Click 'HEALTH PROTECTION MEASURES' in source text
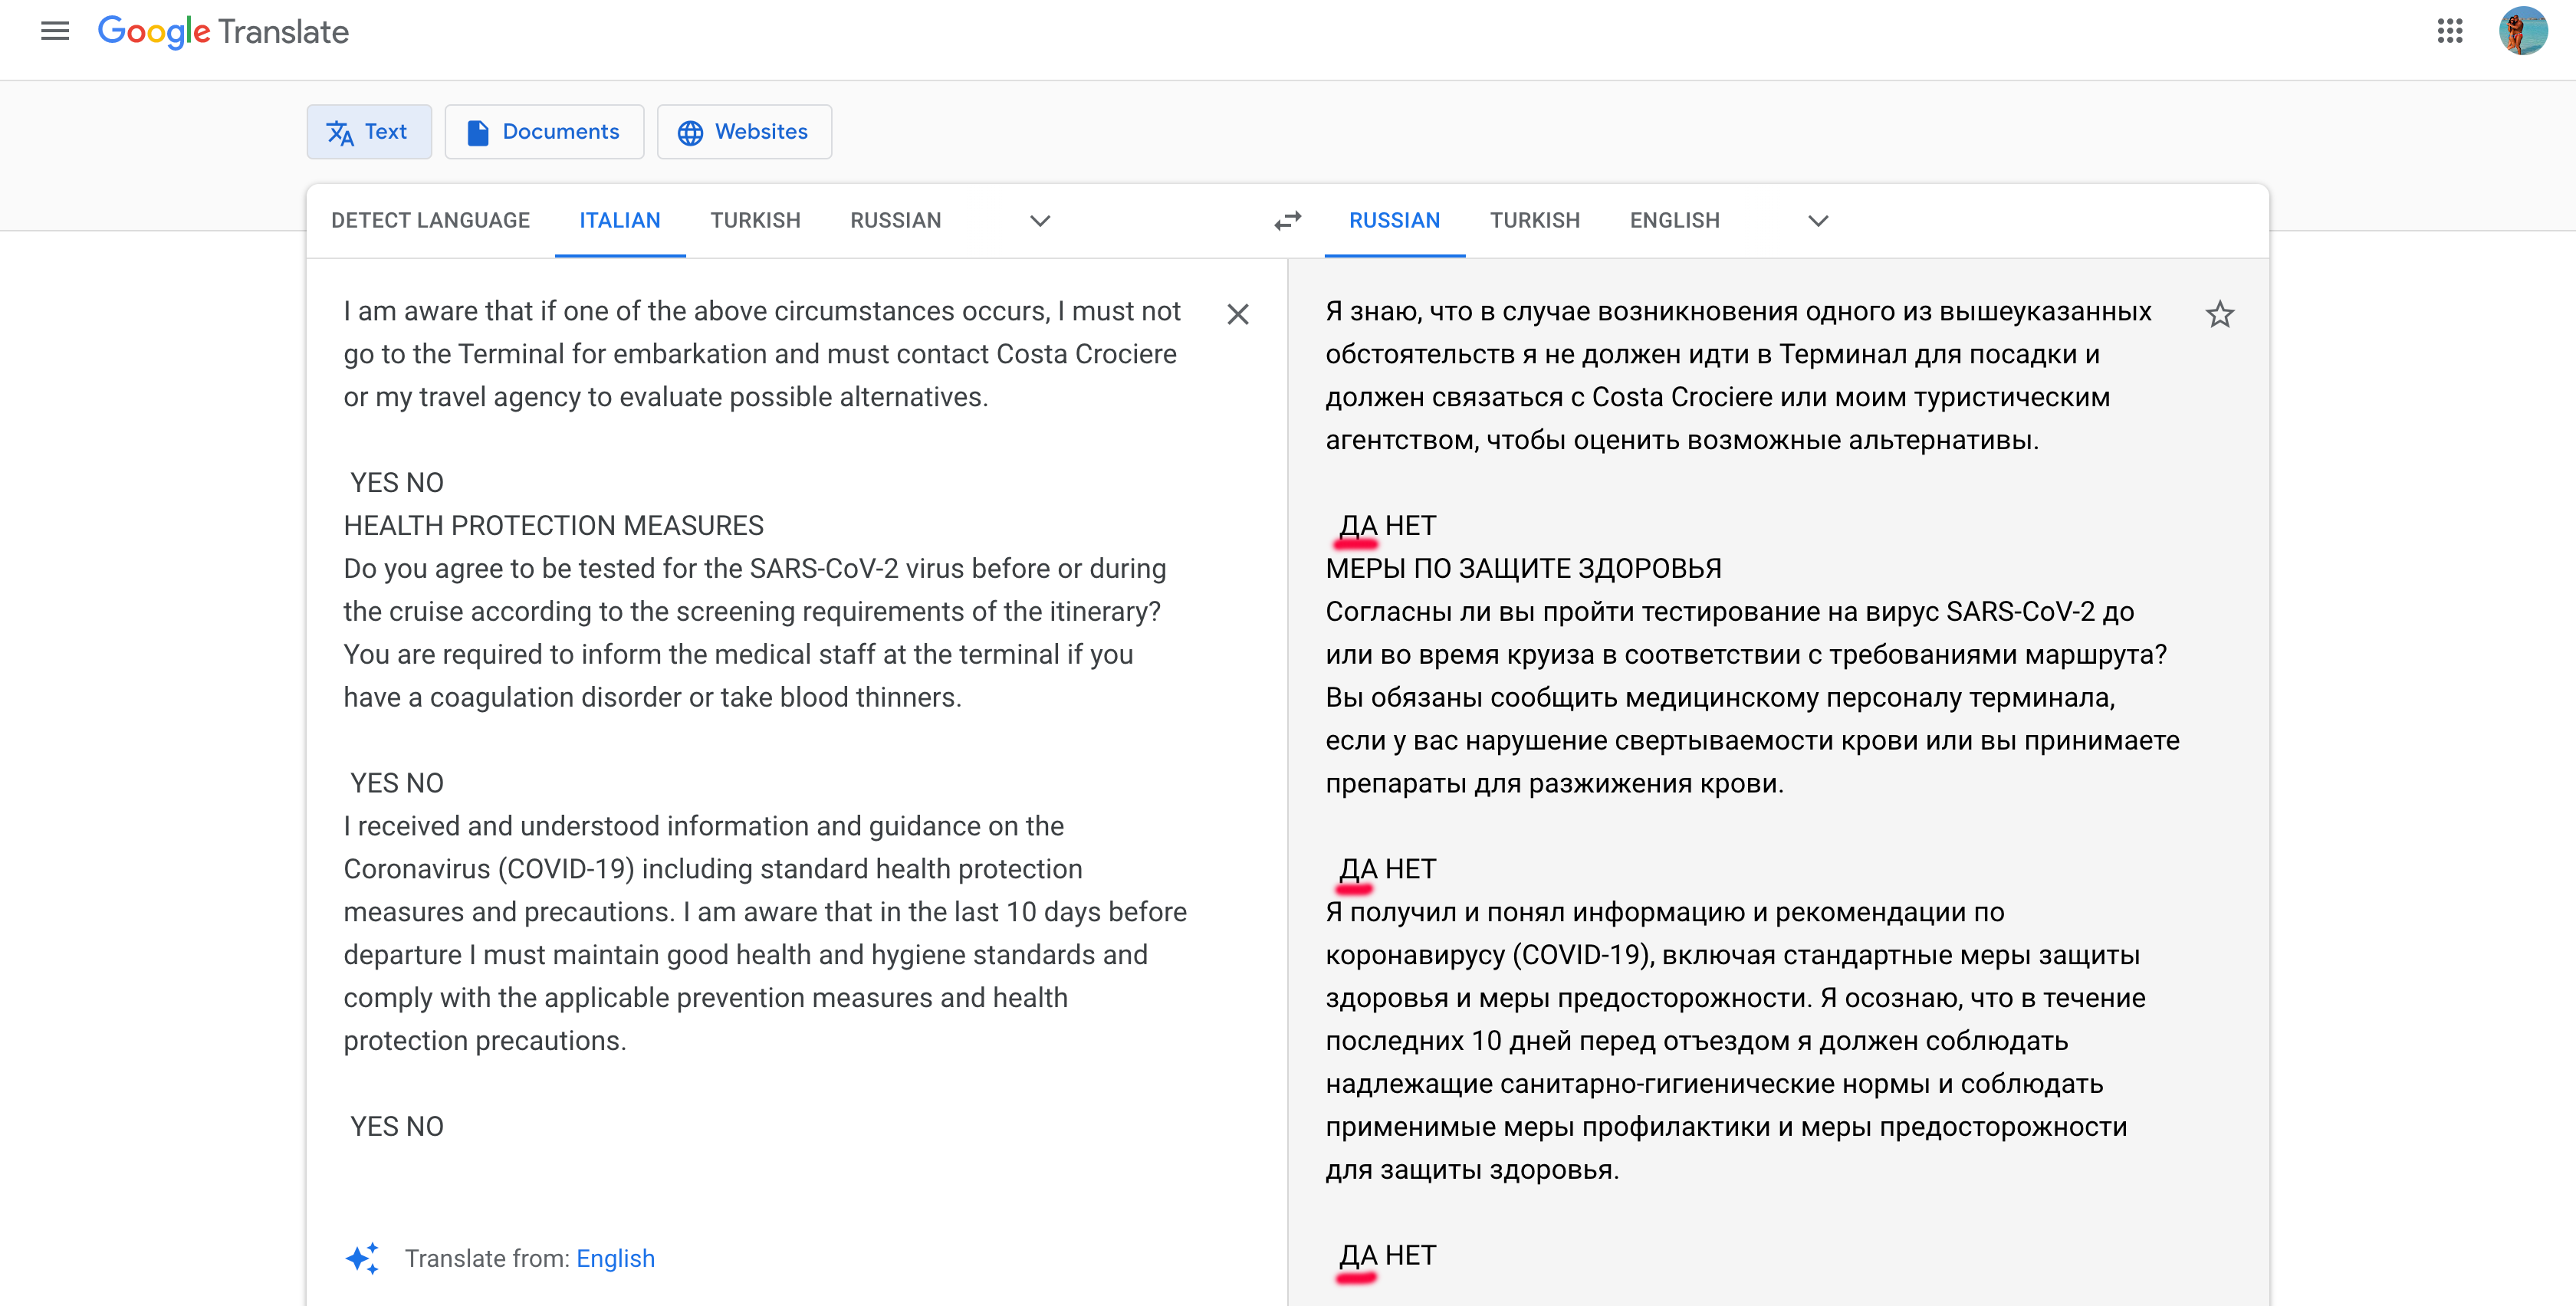Image resolution: width=2576 pixels, height=1306 pixels. click(x=554, y=525)
